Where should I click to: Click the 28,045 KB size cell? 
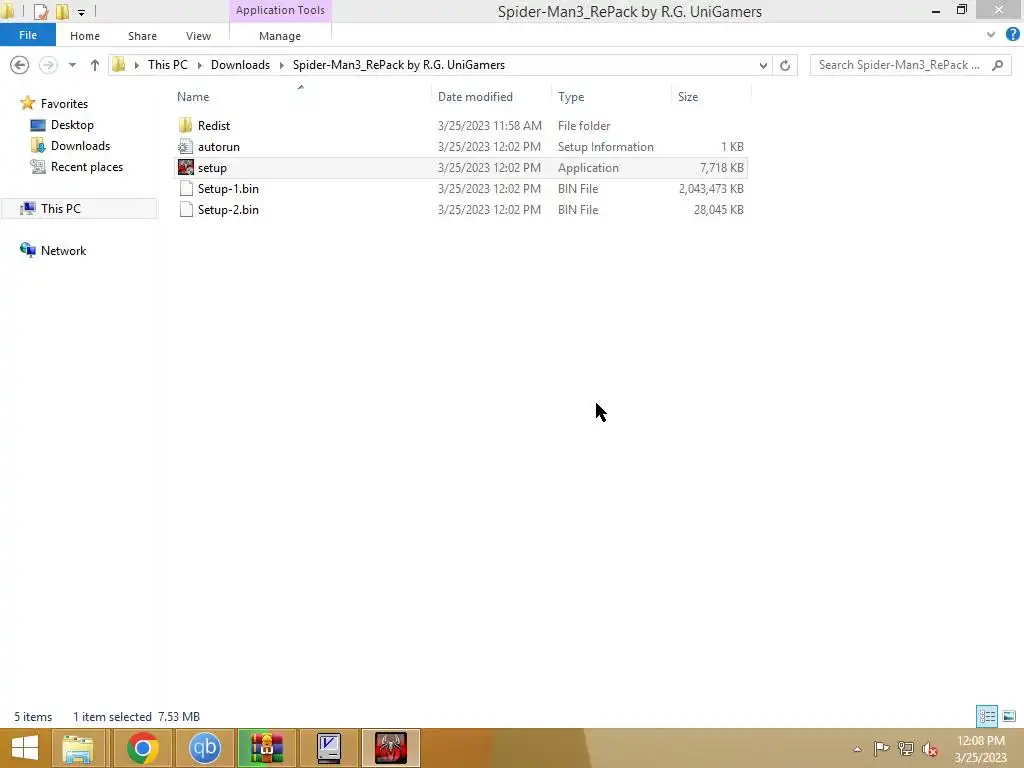(718, 210)
